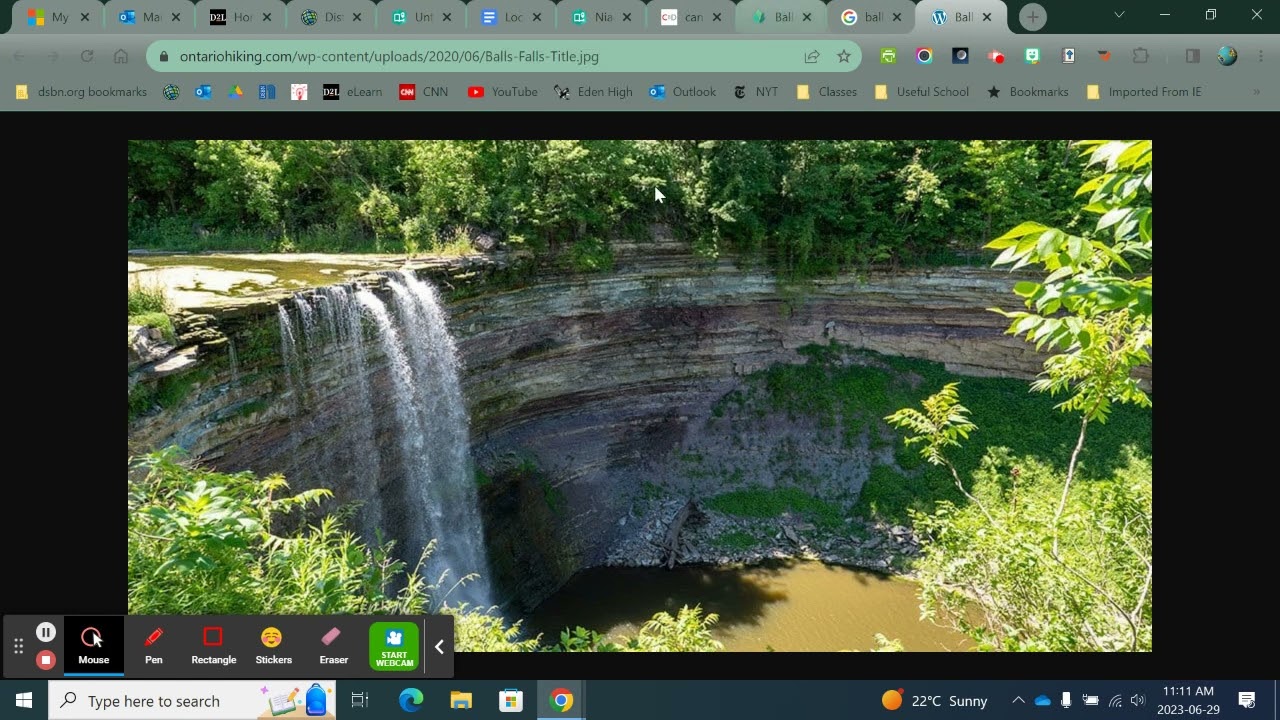Select the Rectangle drawing tool
The image size is (1280, 720).
(x=213, y=645)
